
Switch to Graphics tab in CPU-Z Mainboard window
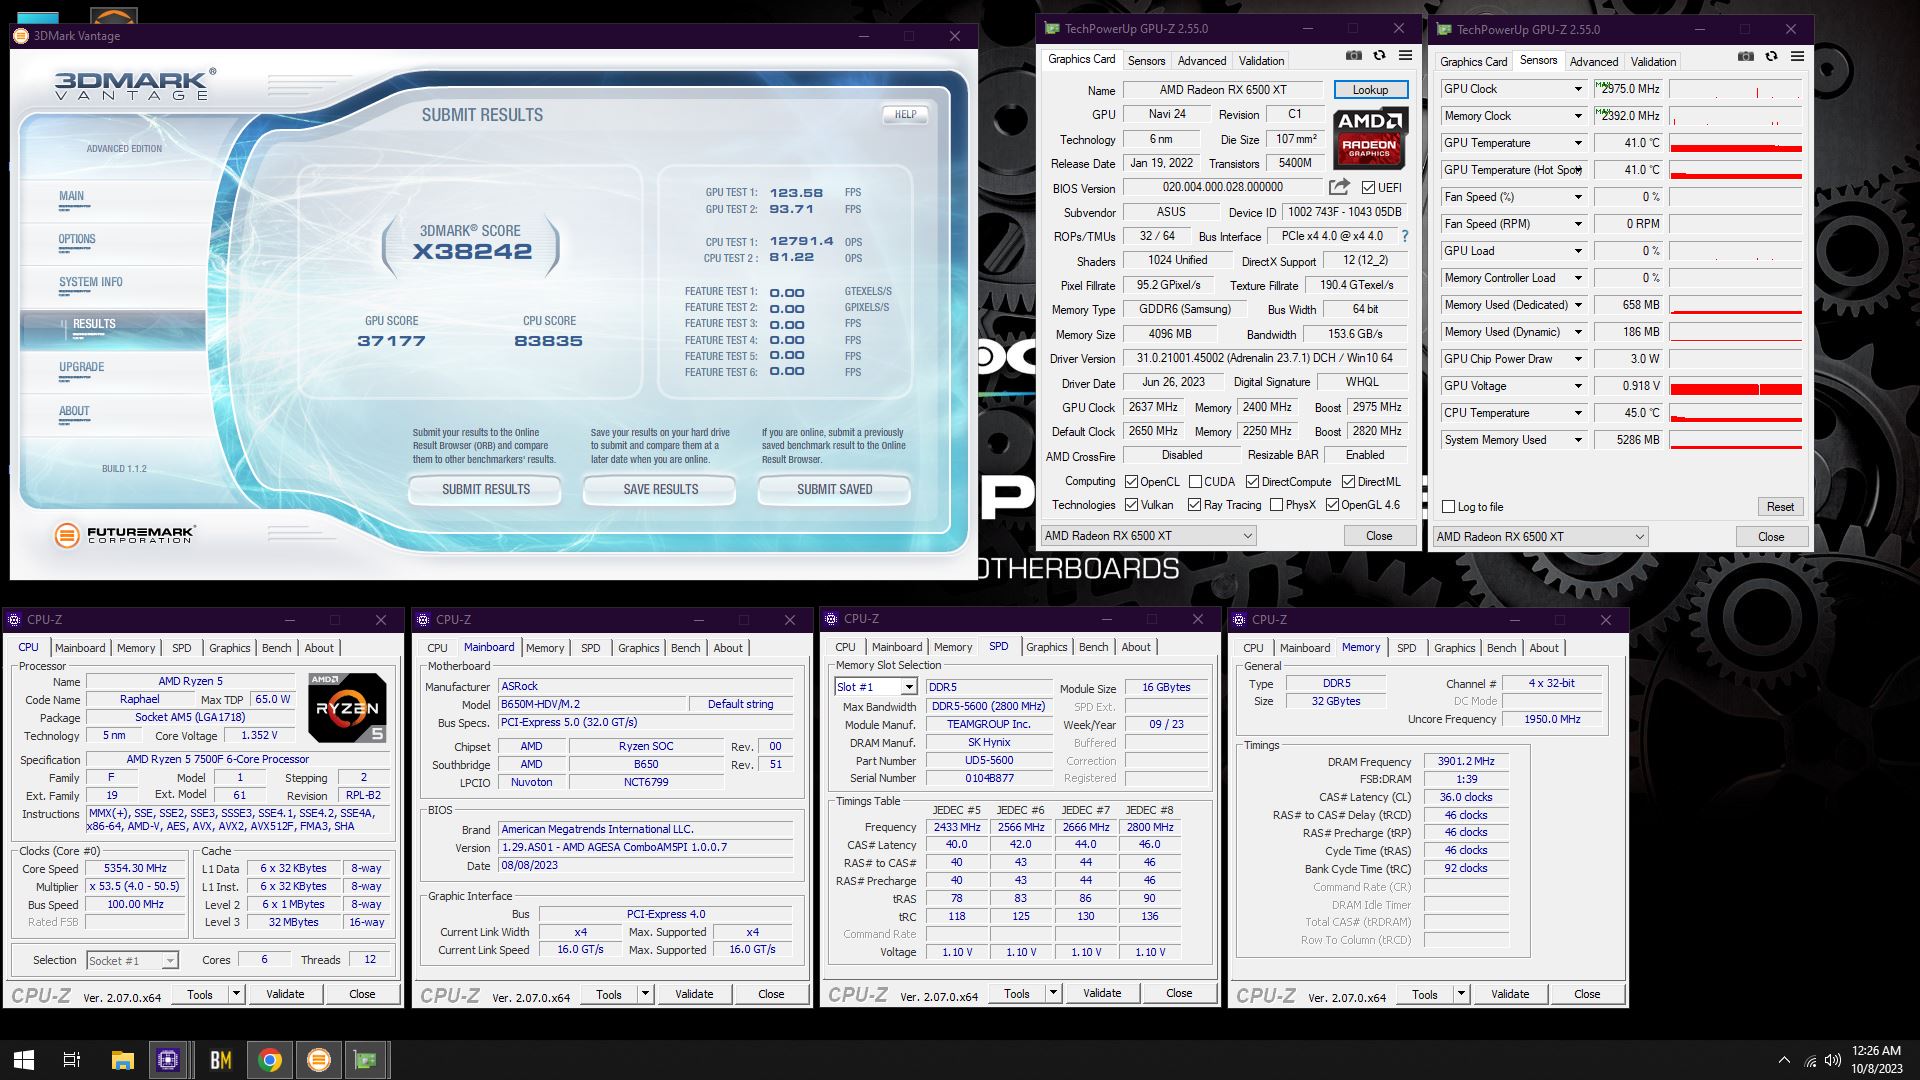click(639, 648)
